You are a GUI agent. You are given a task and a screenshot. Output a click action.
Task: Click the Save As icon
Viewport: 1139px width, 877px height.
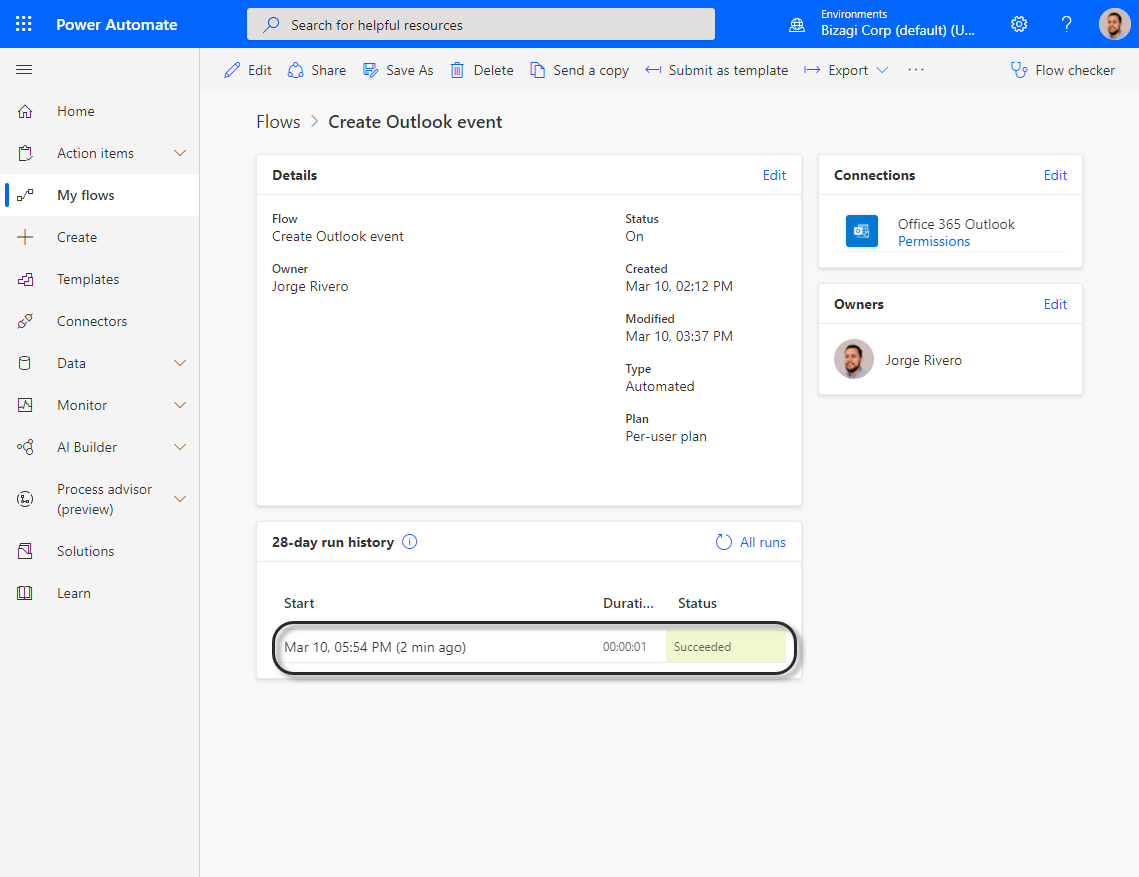pyautogui.click(x=370, y=70)
